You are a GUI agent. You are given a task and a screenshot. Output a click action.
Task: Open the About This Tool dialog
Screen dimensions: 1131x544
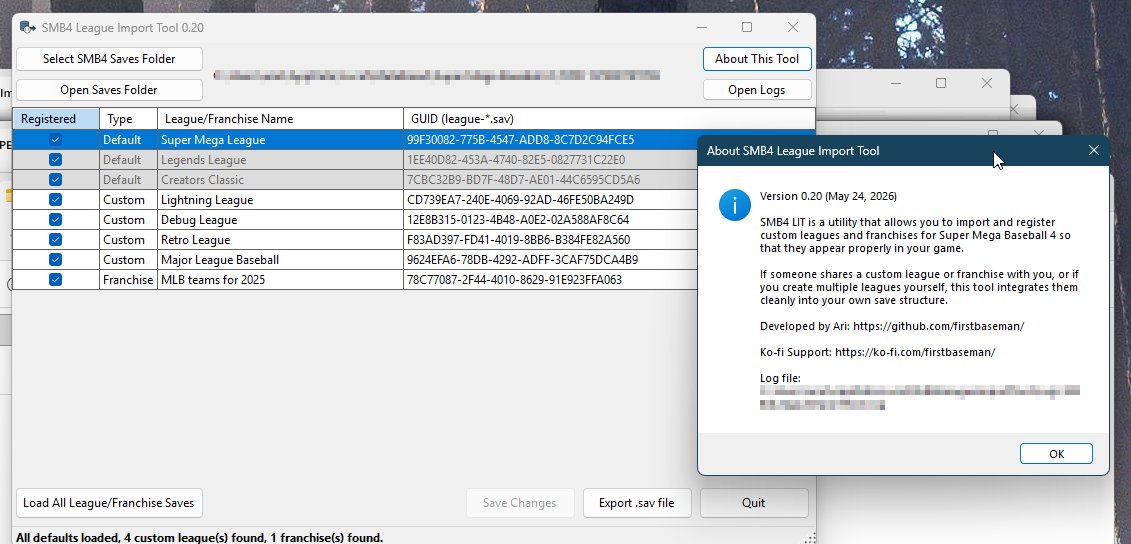757,59
